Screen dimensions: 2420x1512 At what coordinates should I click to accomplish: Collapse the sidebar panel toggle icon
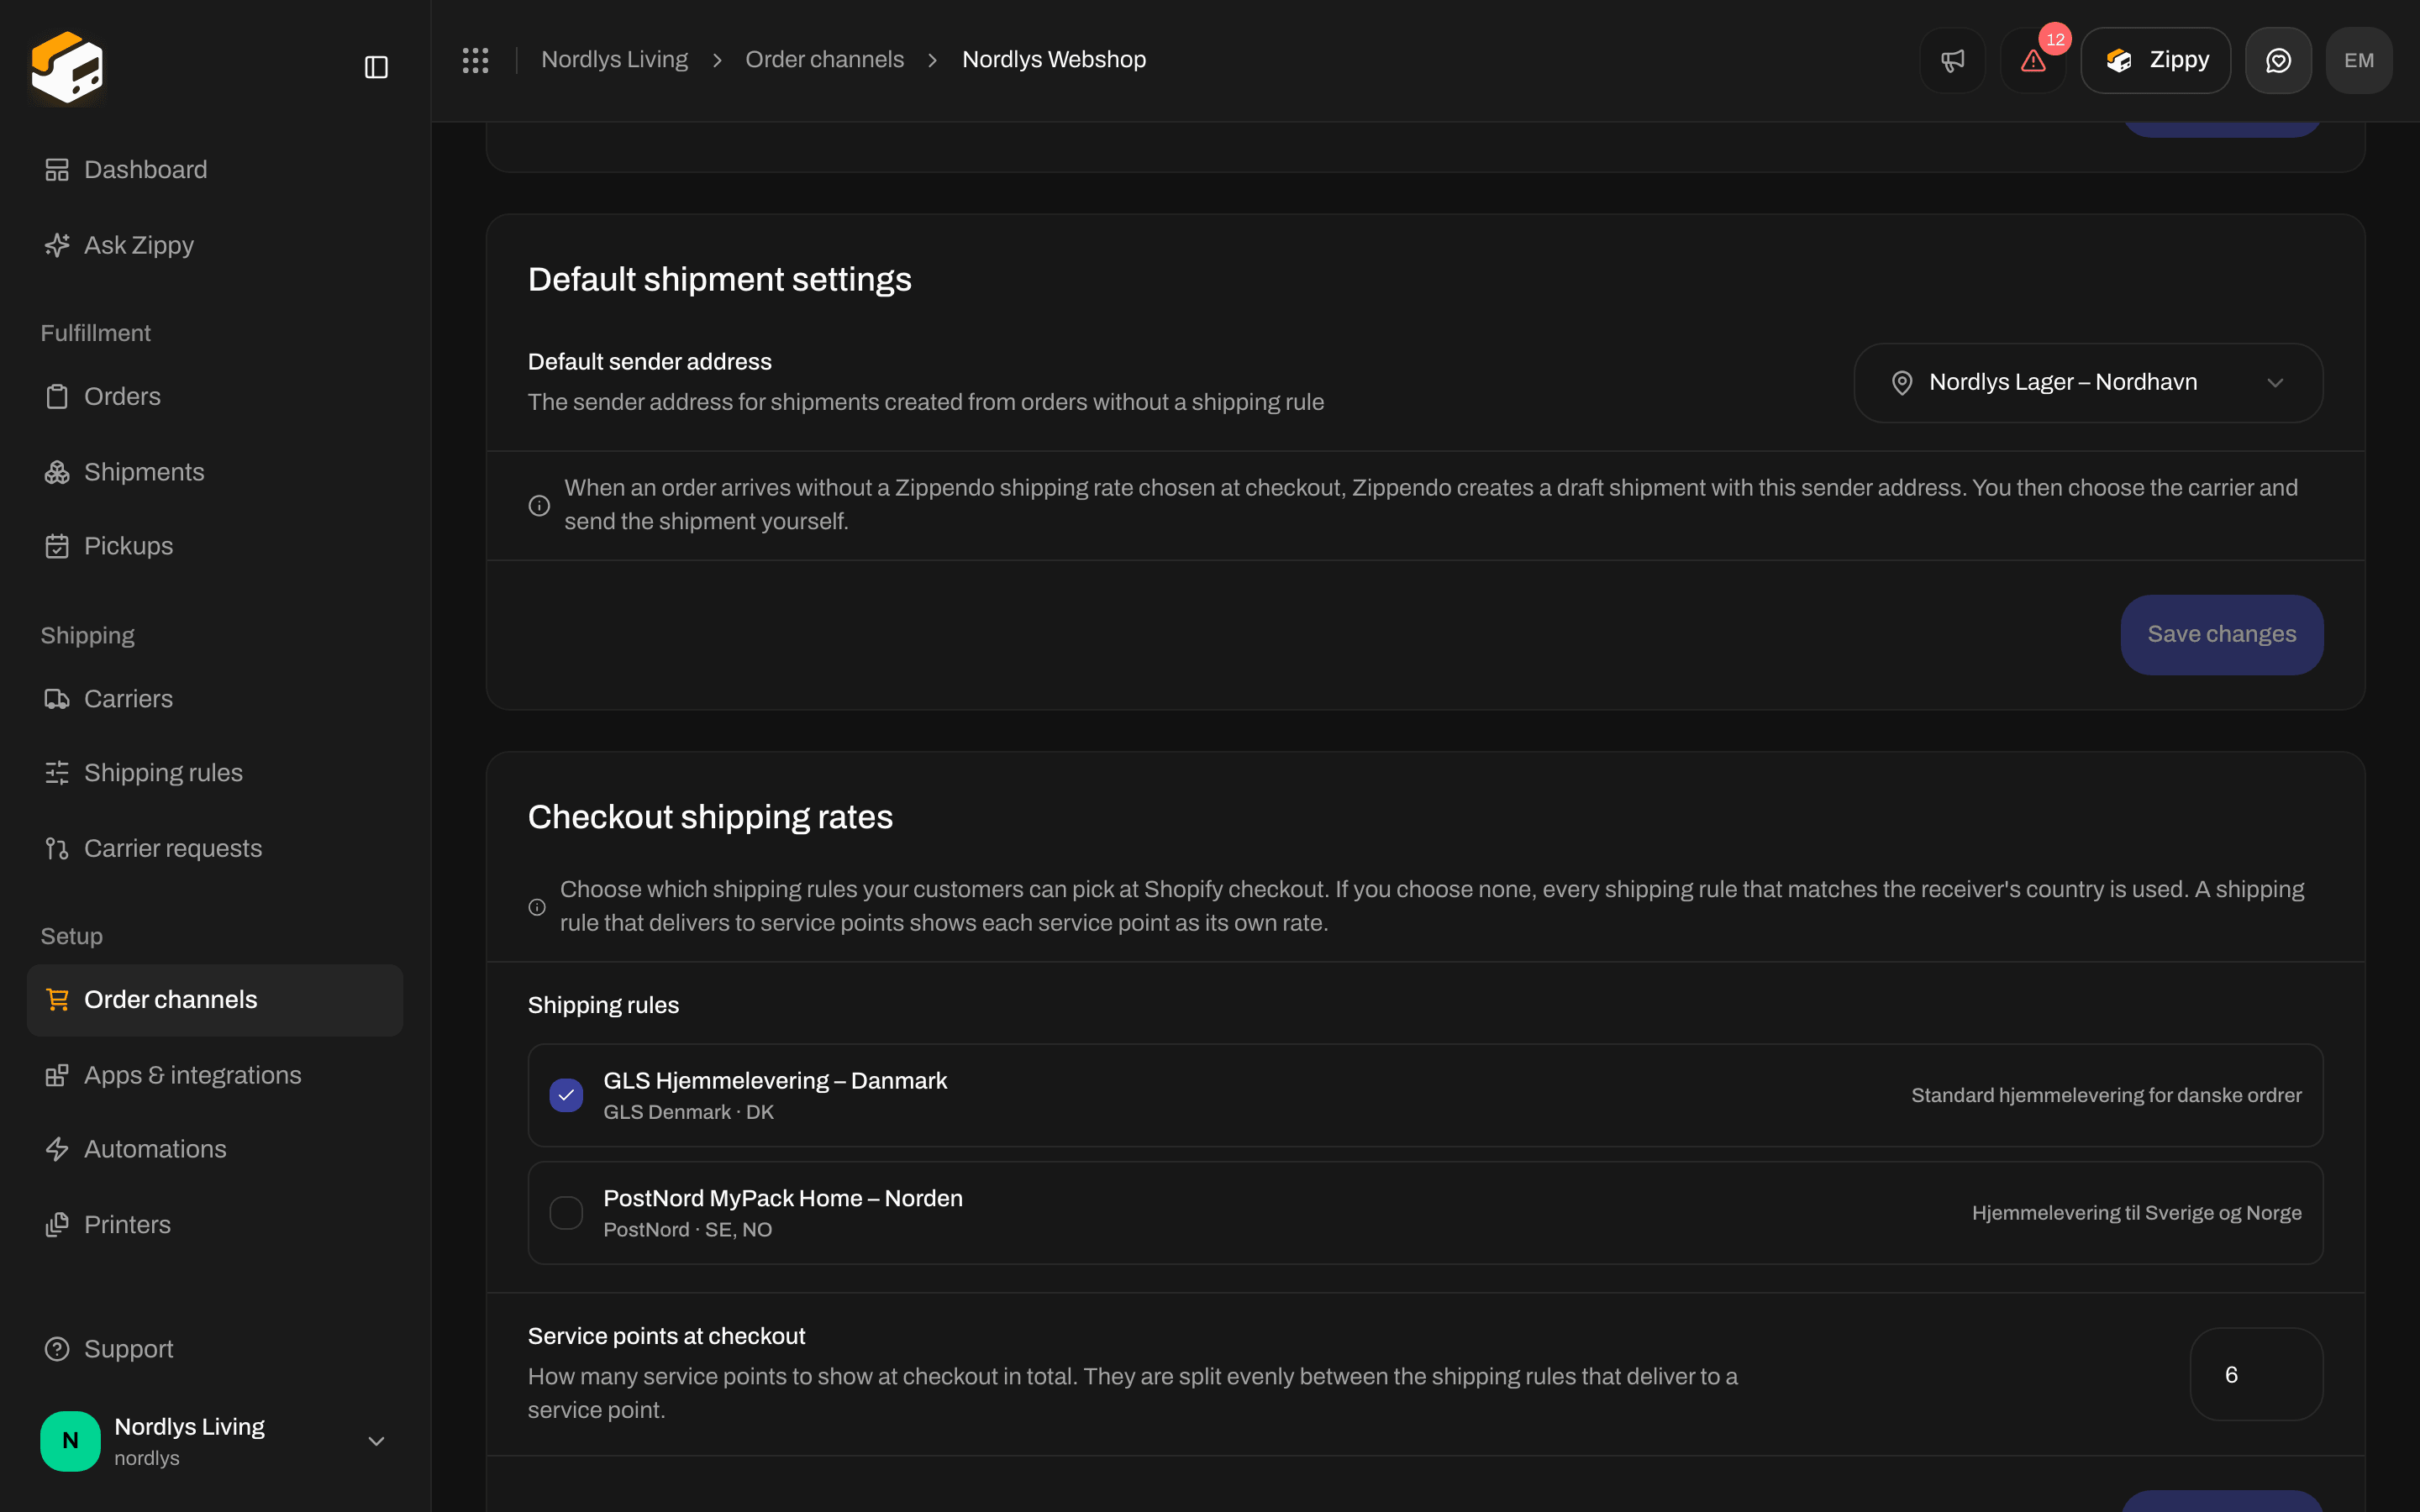(x=376, y=67)
